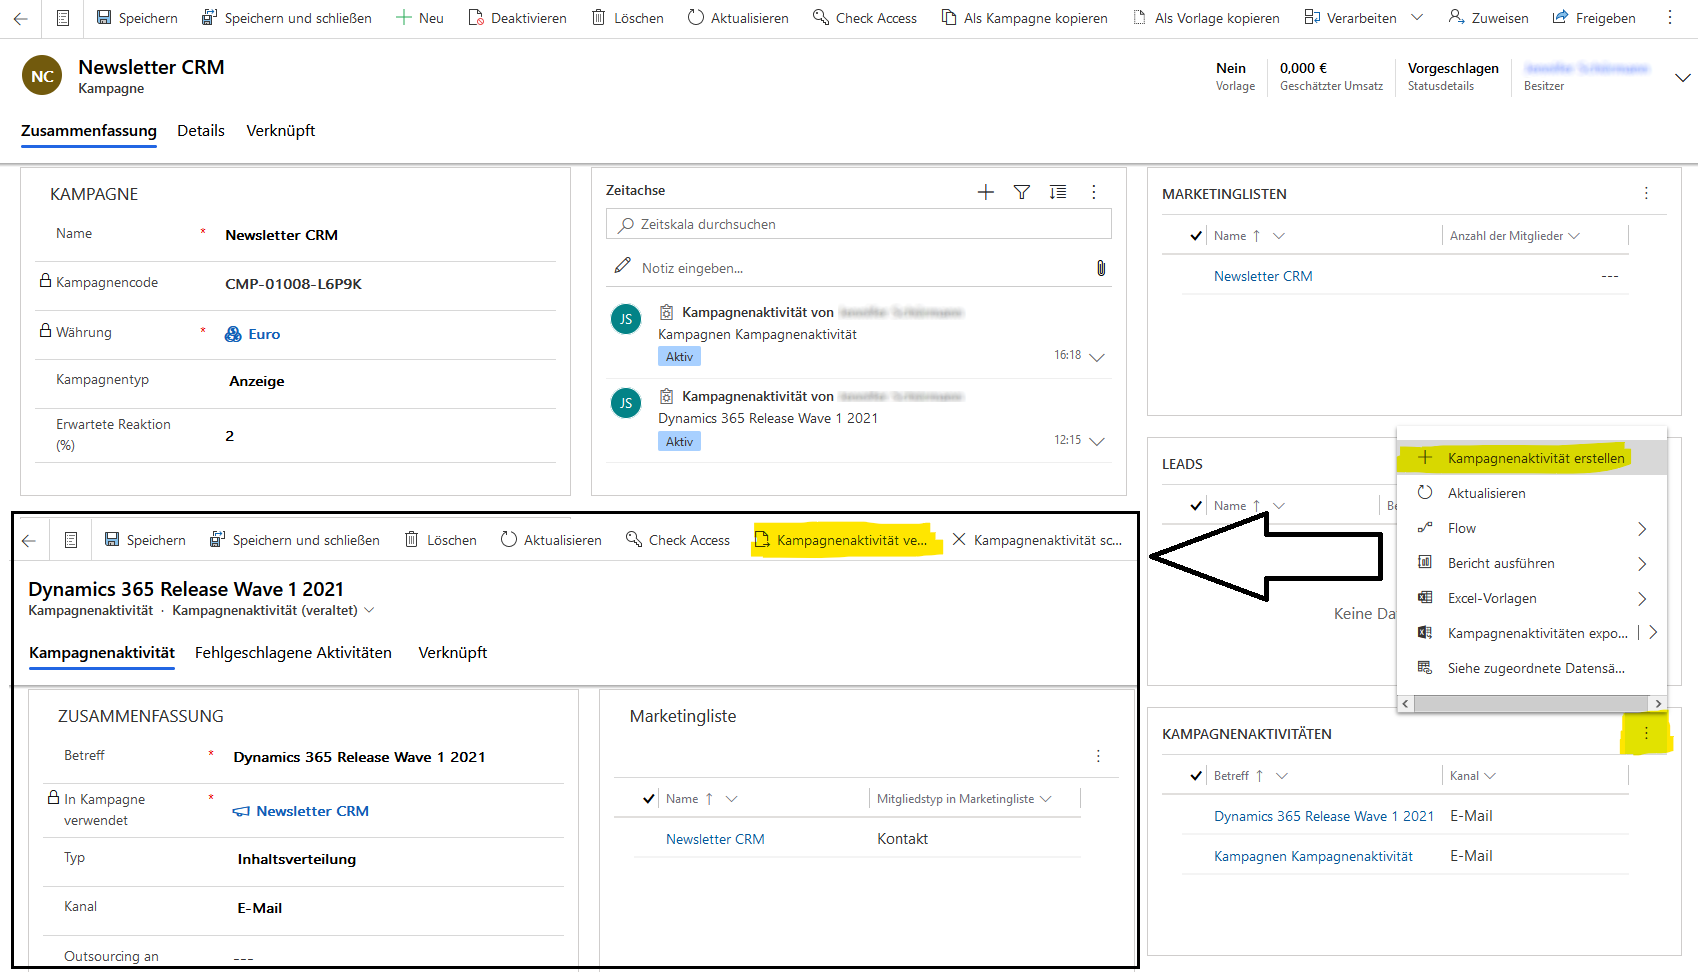Add timeline record with plus icon

(986, 192)
